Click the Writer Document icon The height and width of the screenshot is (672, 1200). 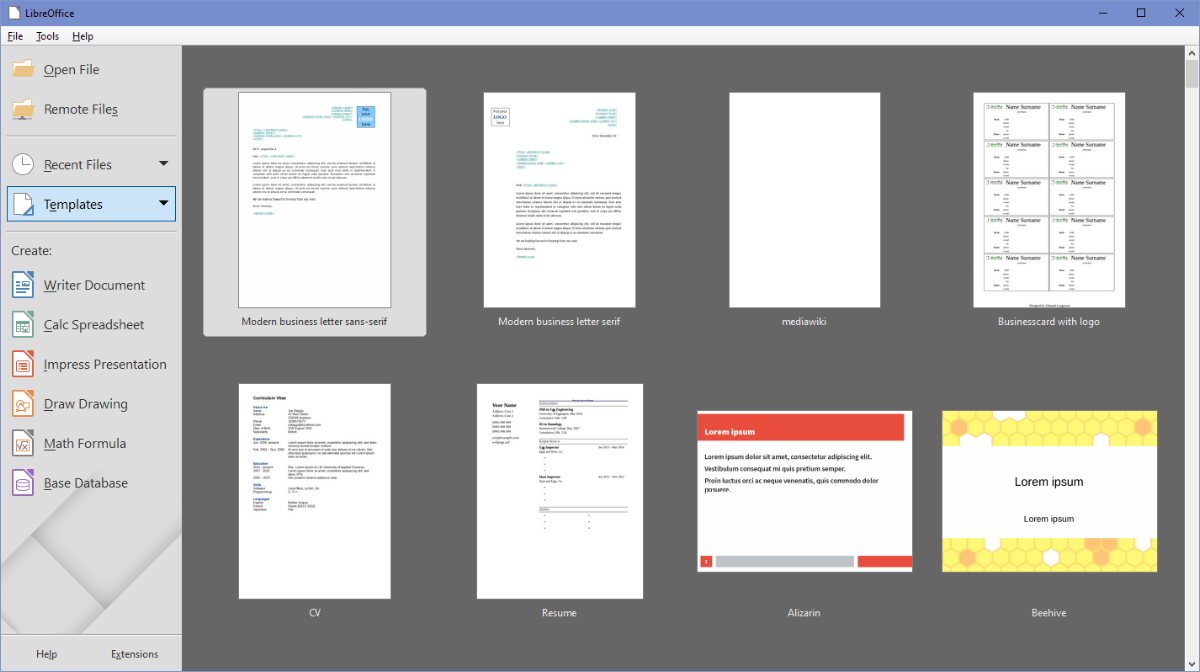click(x=23, y=285)
